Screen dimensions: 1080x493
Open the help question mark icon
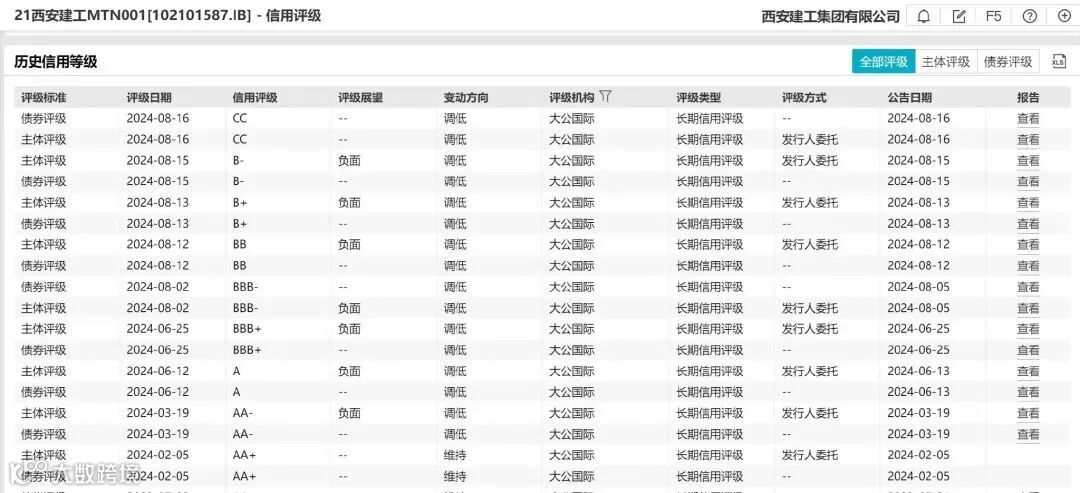tap(1029, 16)
